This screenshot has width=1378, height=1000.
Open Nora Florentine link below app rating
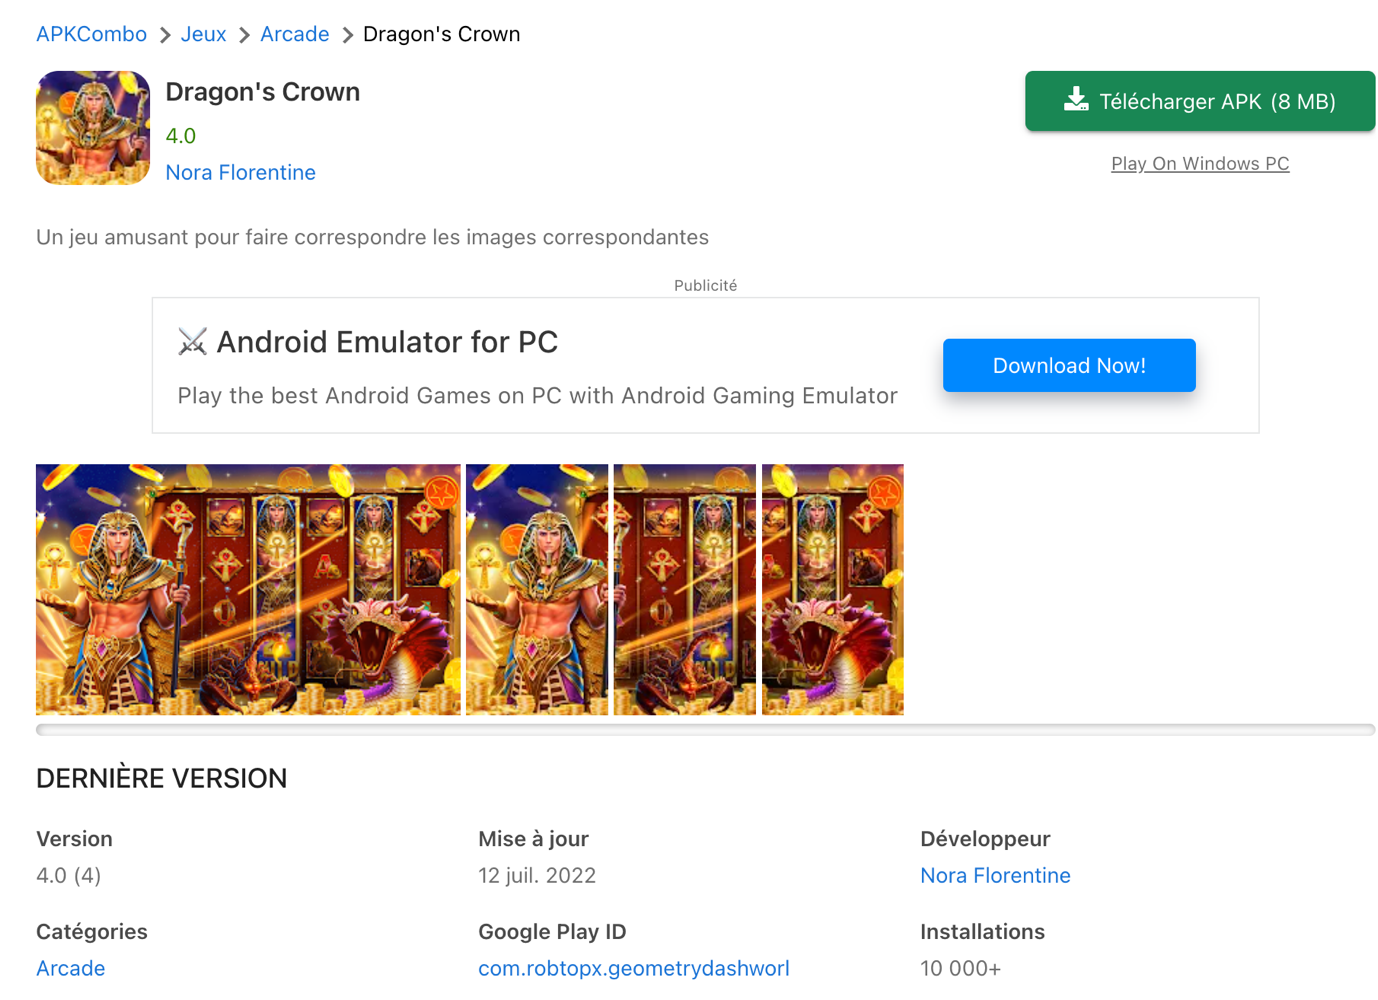click(240, 172)
